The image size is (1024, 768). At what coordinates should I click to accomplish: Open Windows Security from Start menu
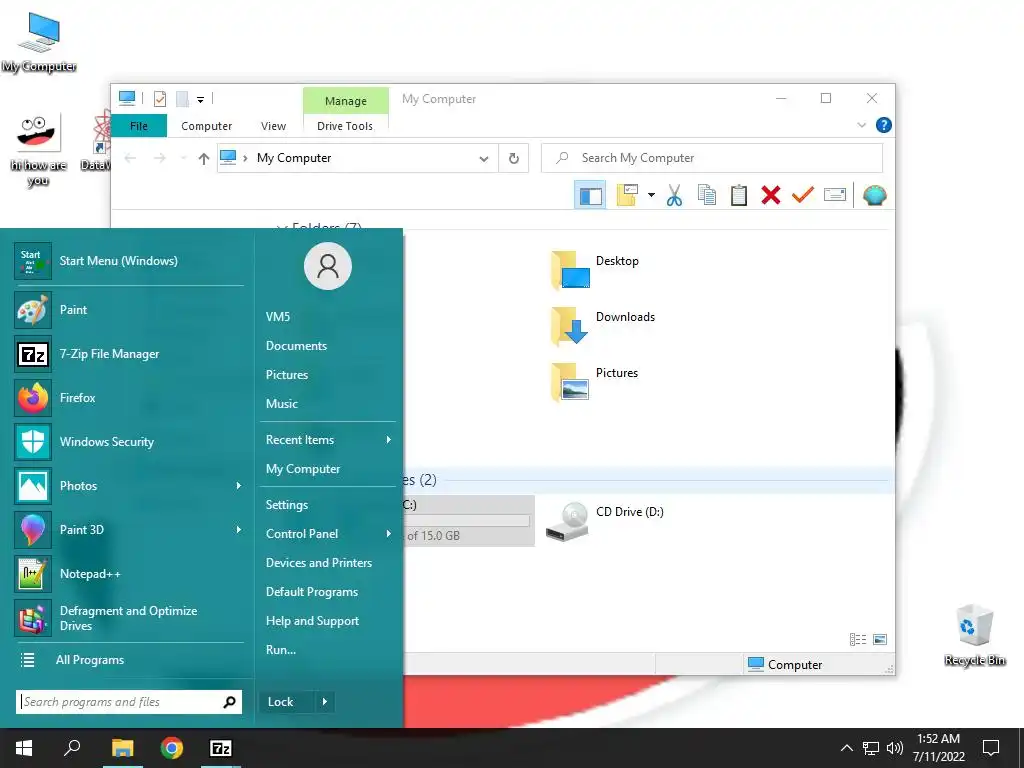[129, 441]
